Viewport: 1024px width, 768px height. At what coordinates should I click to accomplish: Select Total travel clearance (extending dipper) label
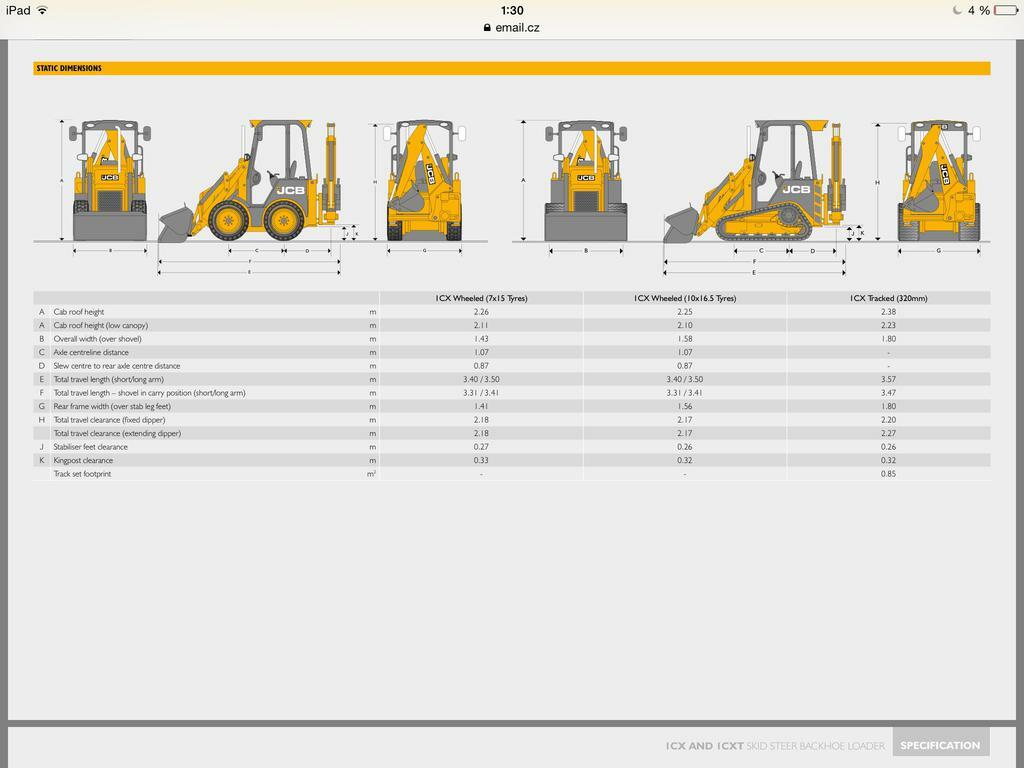click(117, 434)
